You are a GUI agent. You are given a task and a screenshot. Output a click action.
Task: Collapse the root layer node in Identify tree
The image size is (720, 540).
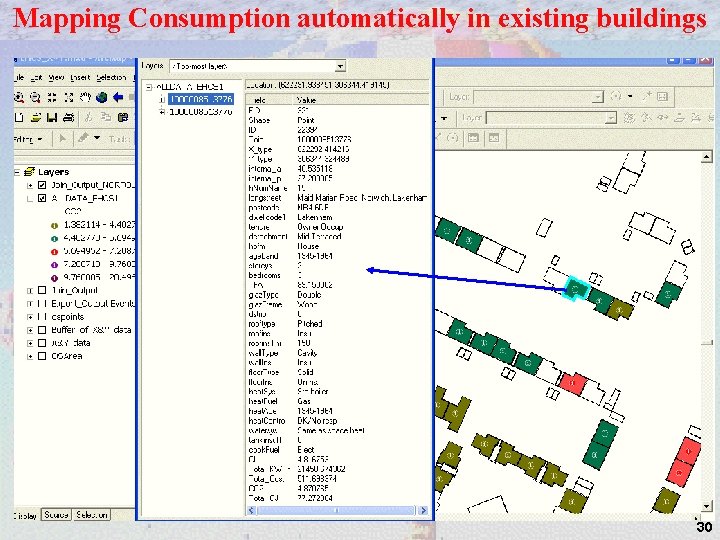(148, 87)
